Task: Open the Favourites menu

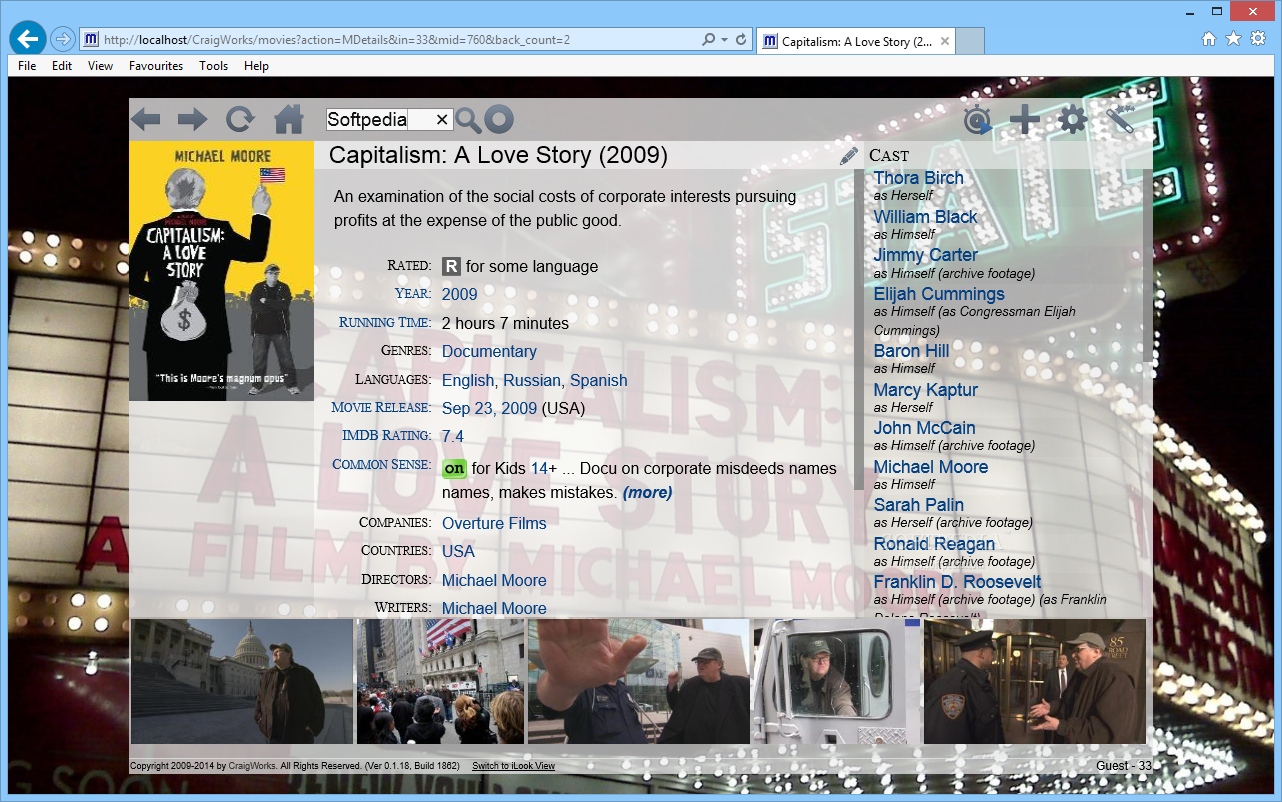Action: tap(156, 66)
